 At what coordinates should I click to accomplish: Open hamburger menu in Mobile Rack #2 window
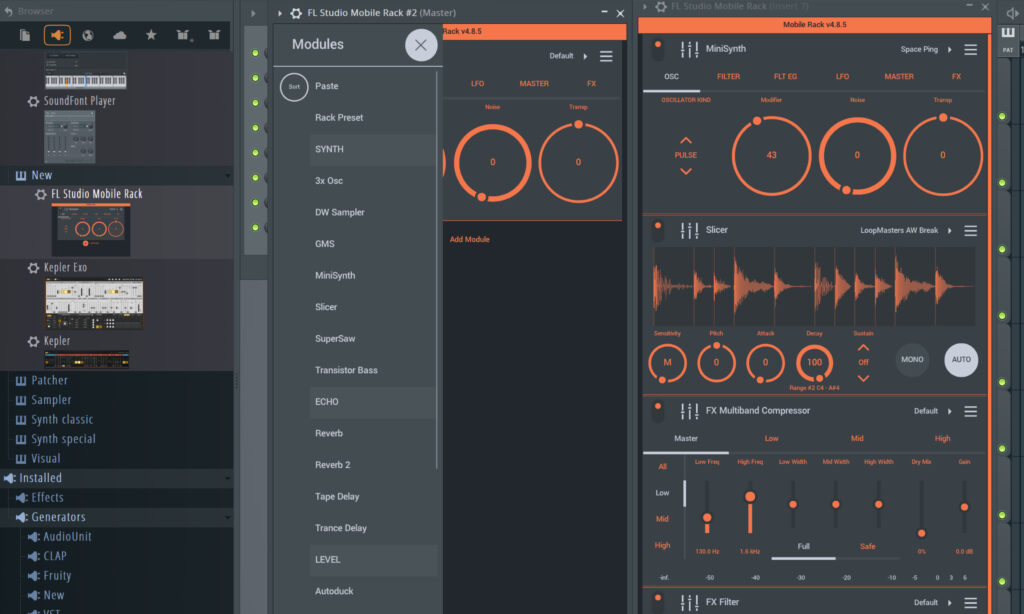click(x=606, y=56)
